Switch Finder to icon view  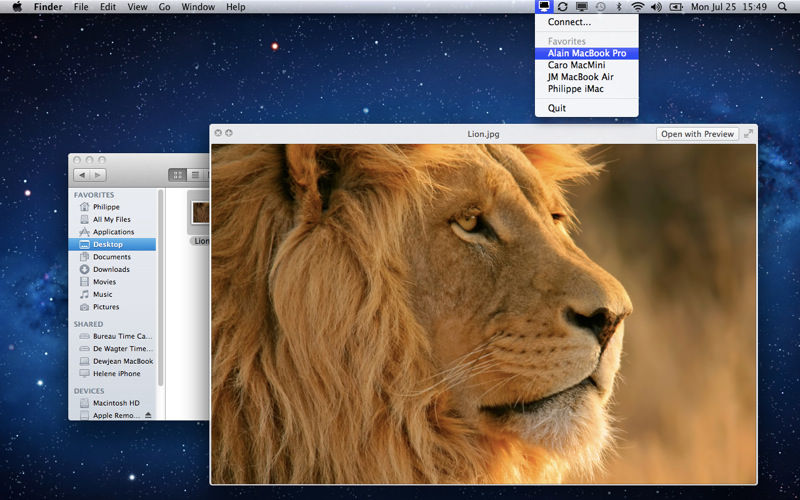click(178, 175)
